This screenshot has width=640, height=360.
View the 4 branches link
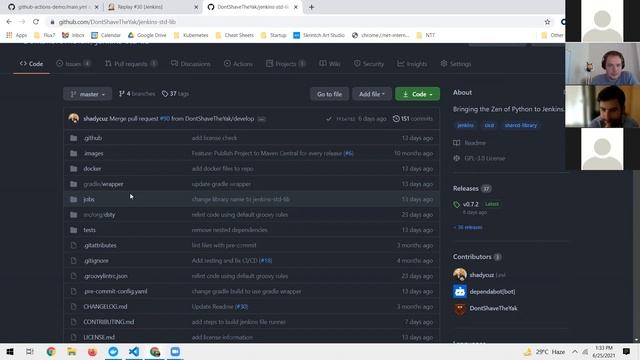click(137, 94)
